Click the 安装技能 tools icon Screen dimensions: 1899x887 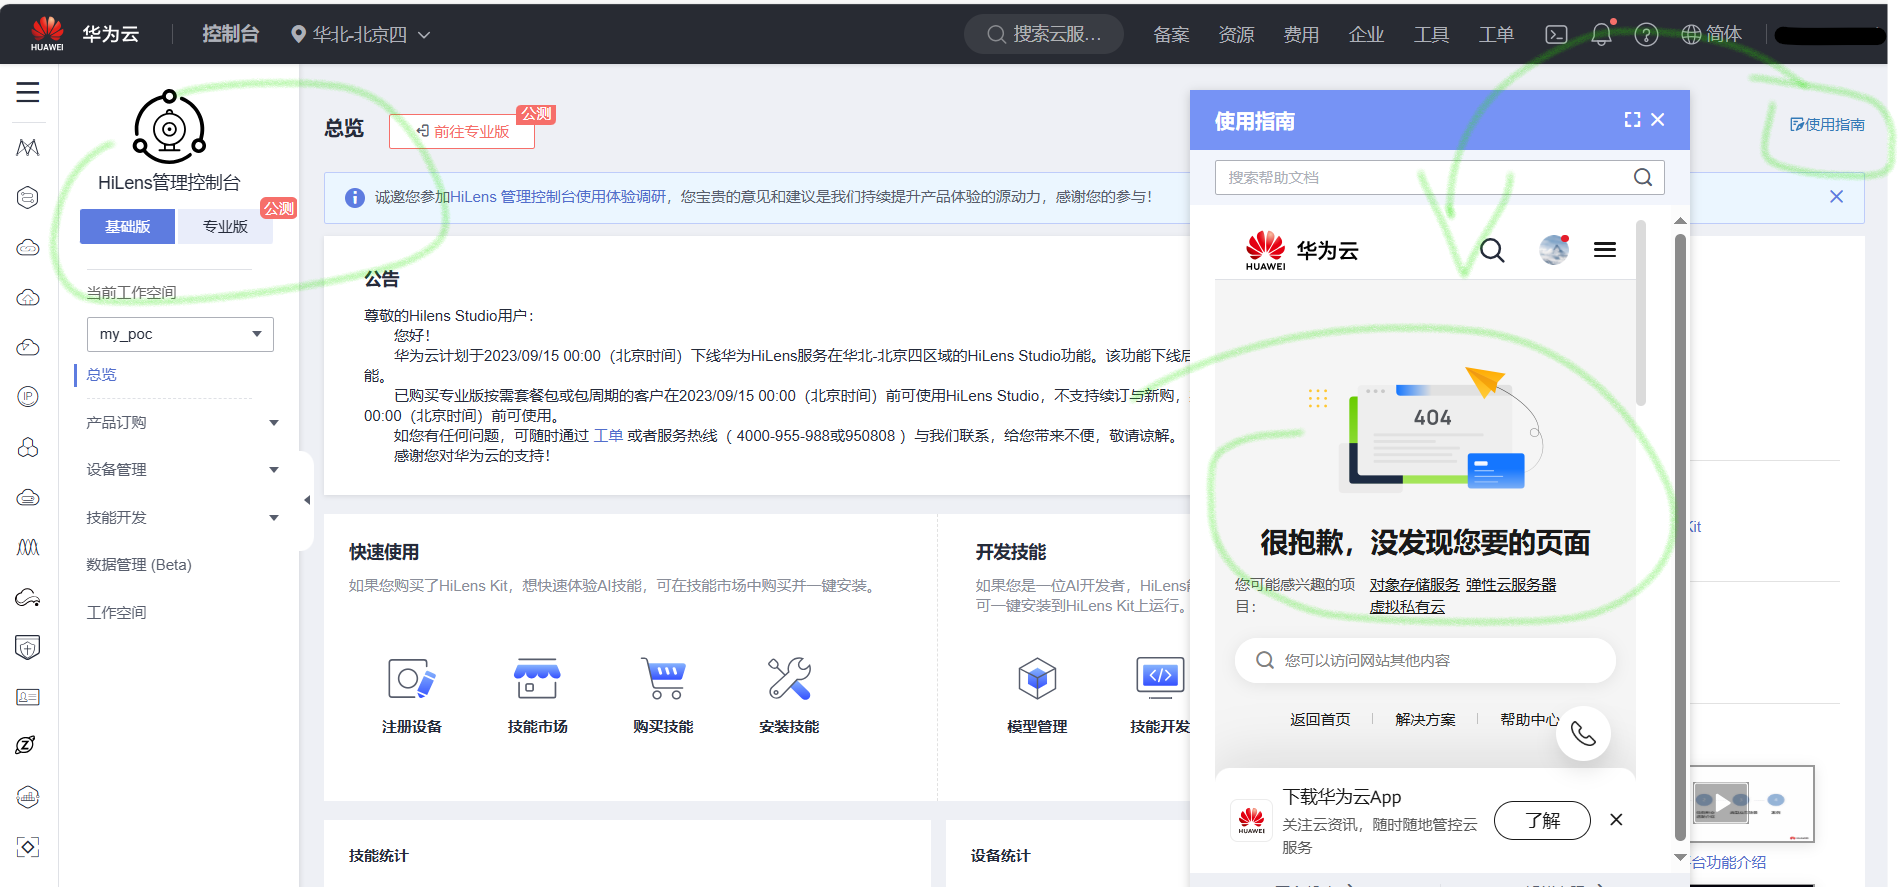pyautogui.click(x=789, y=679)
